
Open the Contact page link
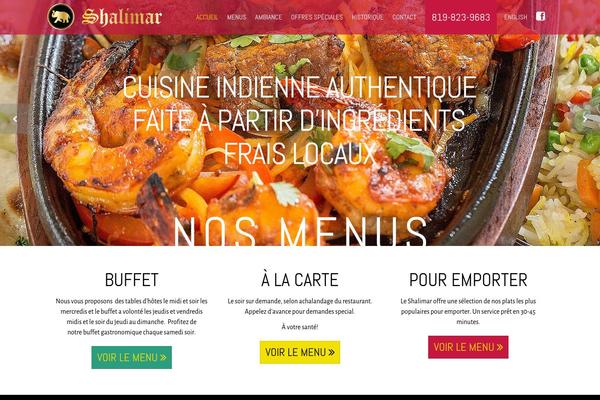[404, 17]
